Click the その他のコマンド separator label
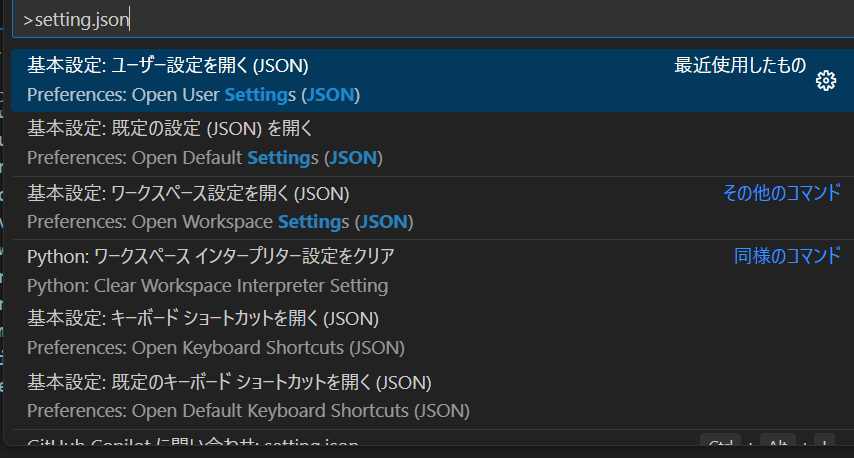854x458 pixels. [x=781, y=193]
